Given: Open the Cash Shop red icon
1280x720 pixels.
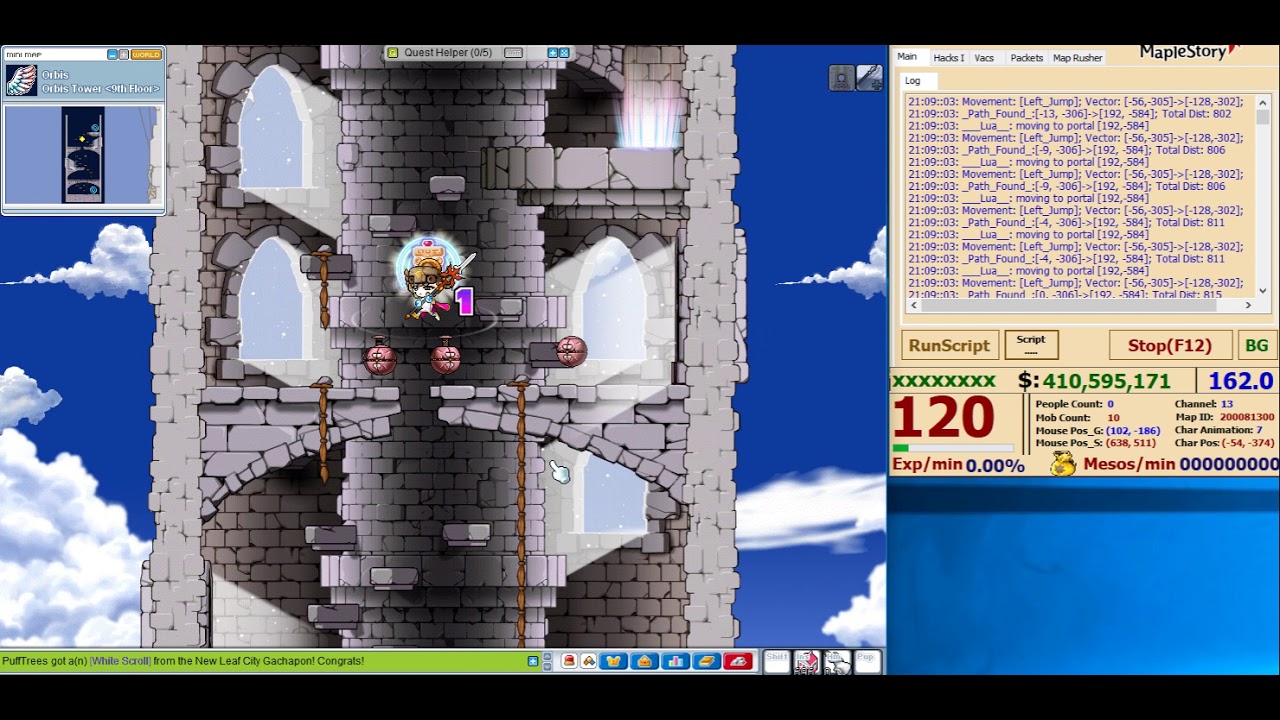Looking at the screenshot, I should tap(568, 661).
